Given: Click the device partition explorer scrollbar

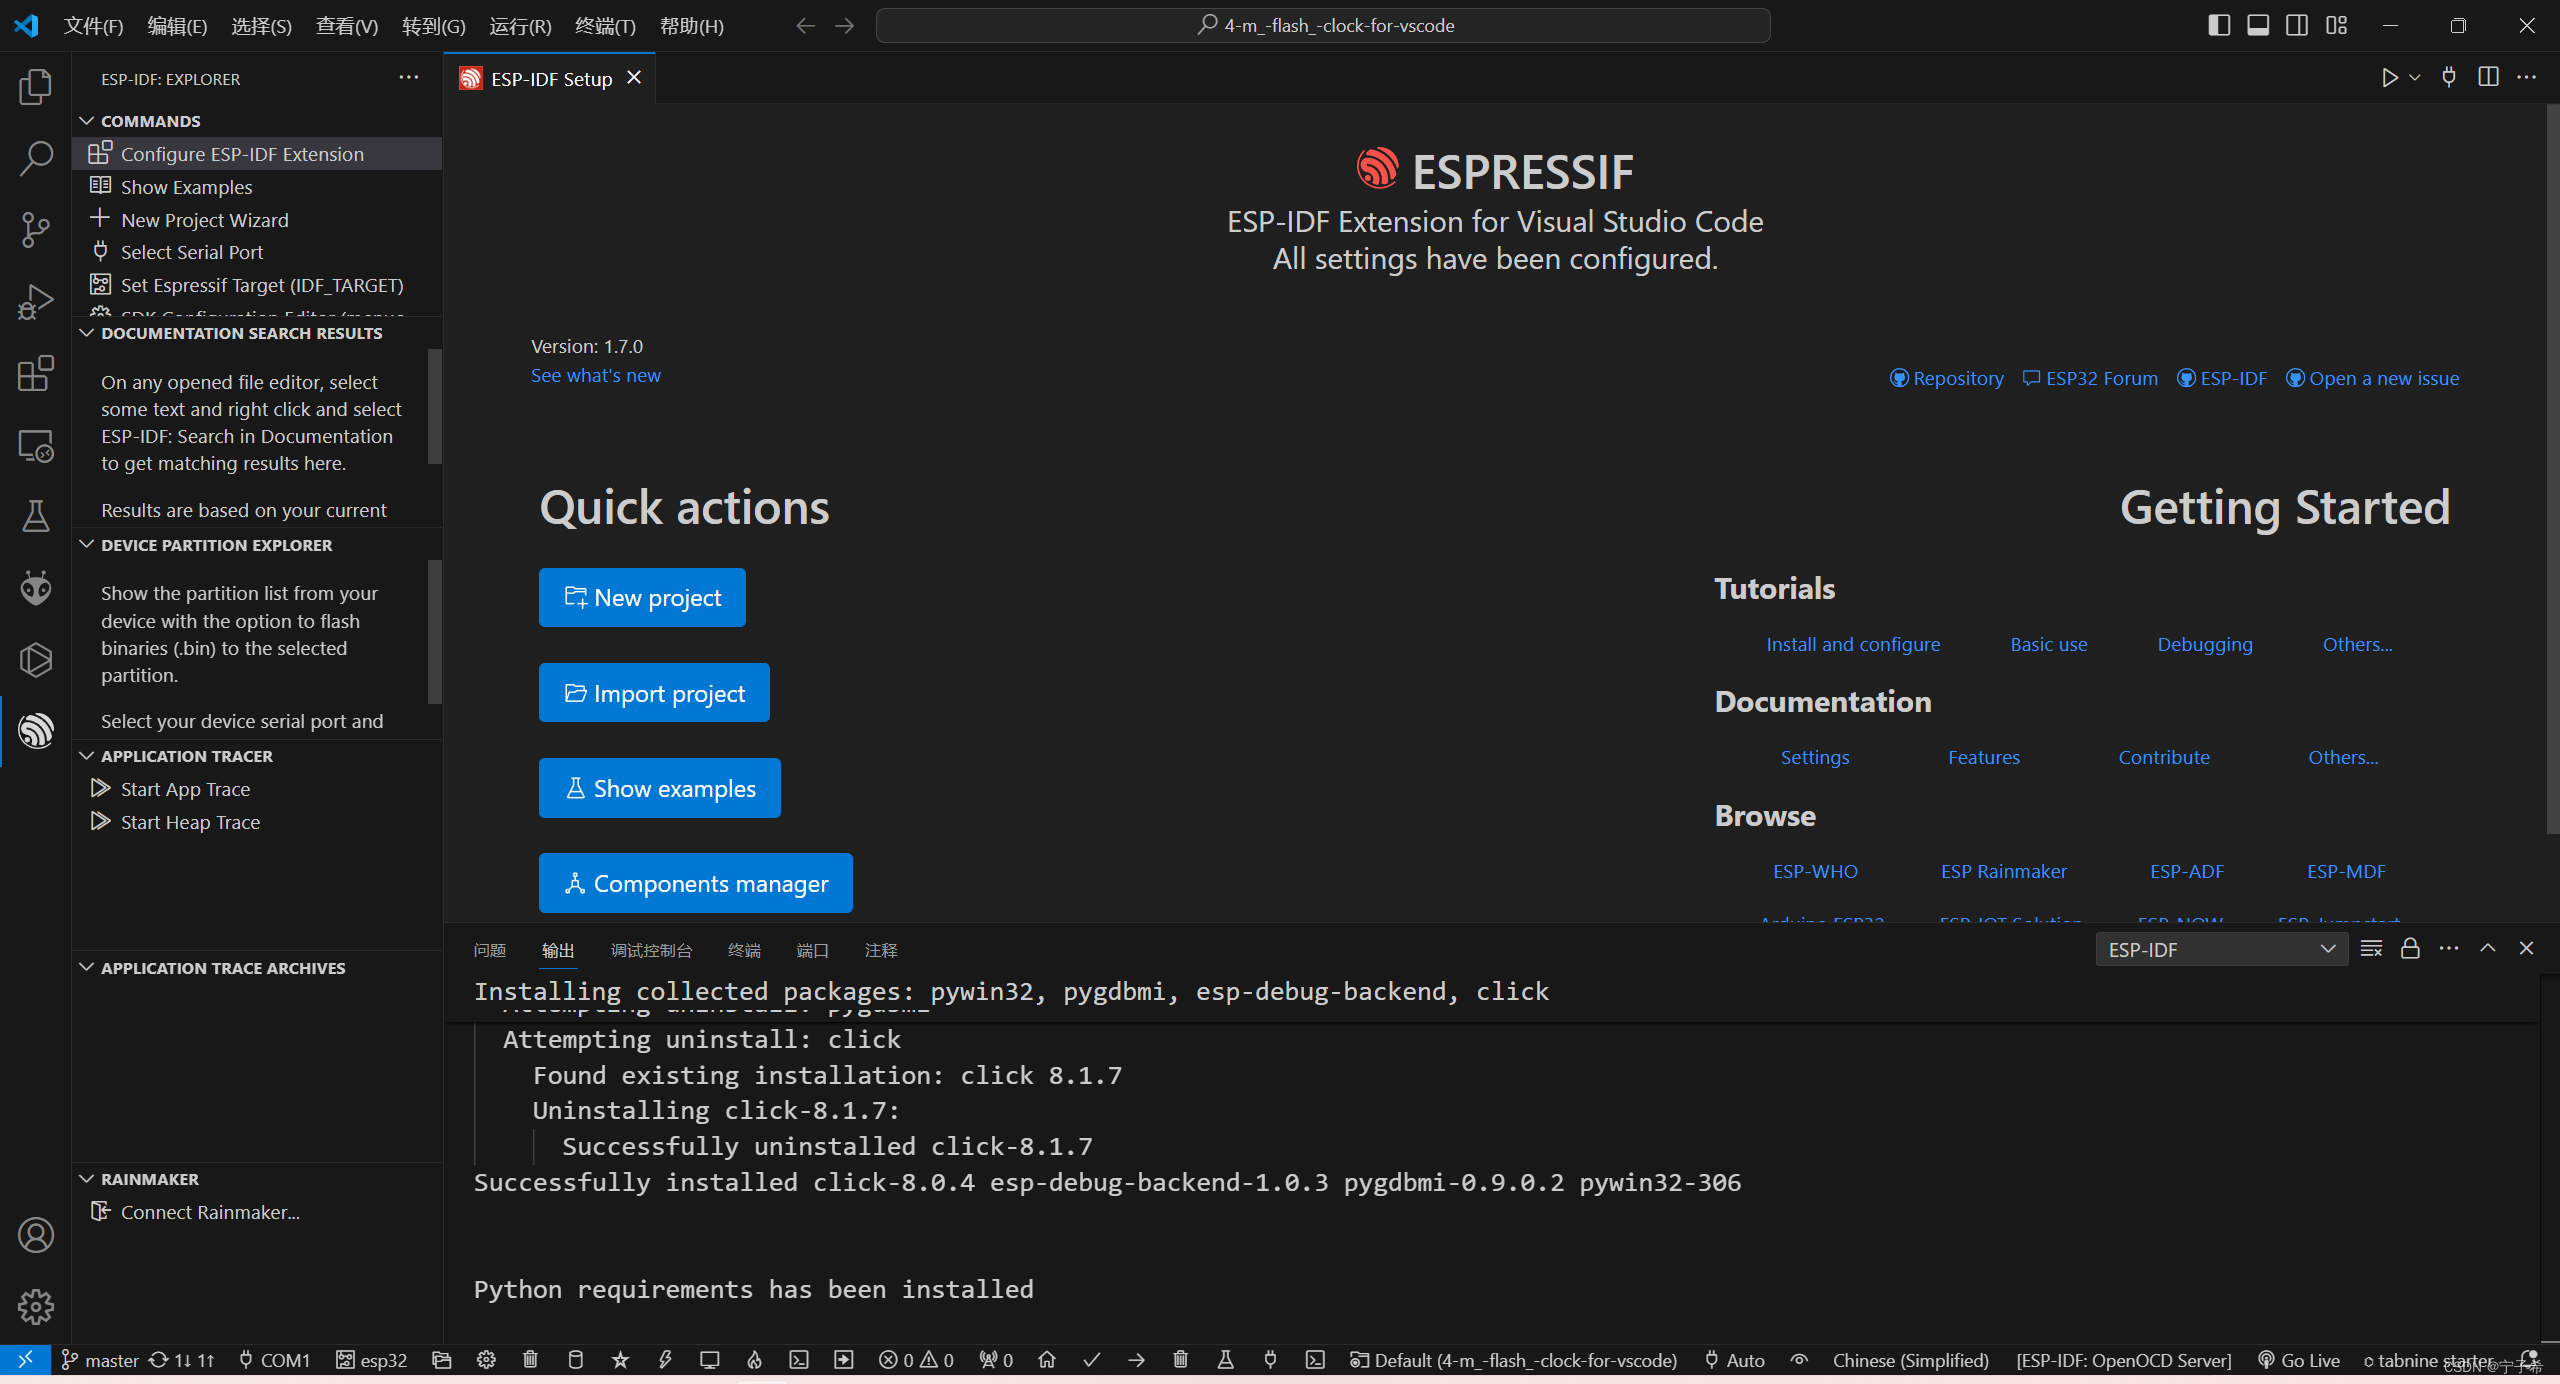Looking at the screenshot, I should [435, 632].
